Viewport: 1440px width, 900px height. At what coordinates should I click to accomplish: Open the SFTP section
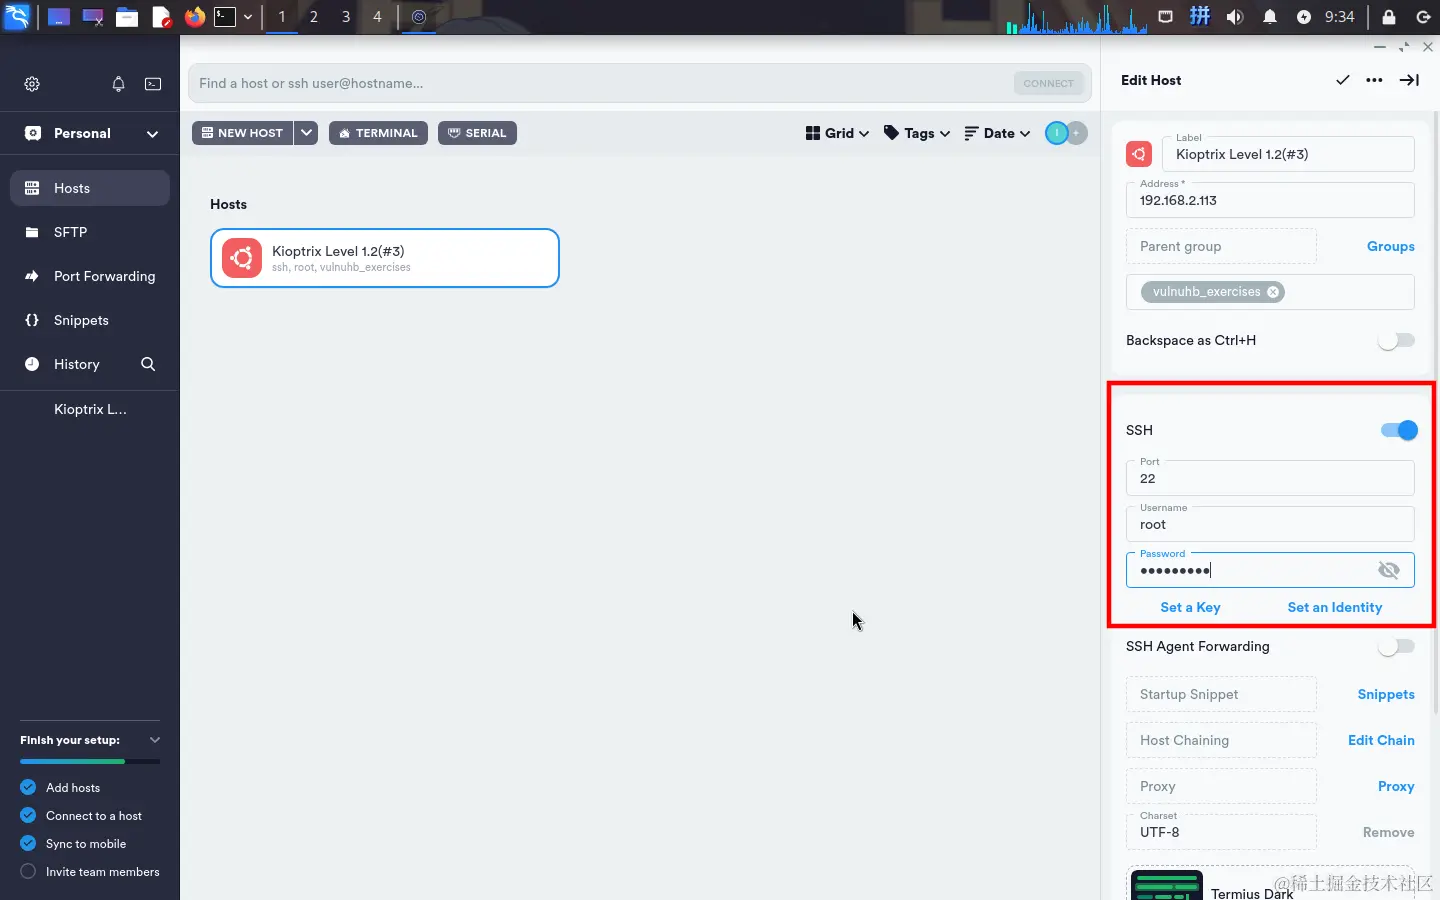tap(90, 232)
